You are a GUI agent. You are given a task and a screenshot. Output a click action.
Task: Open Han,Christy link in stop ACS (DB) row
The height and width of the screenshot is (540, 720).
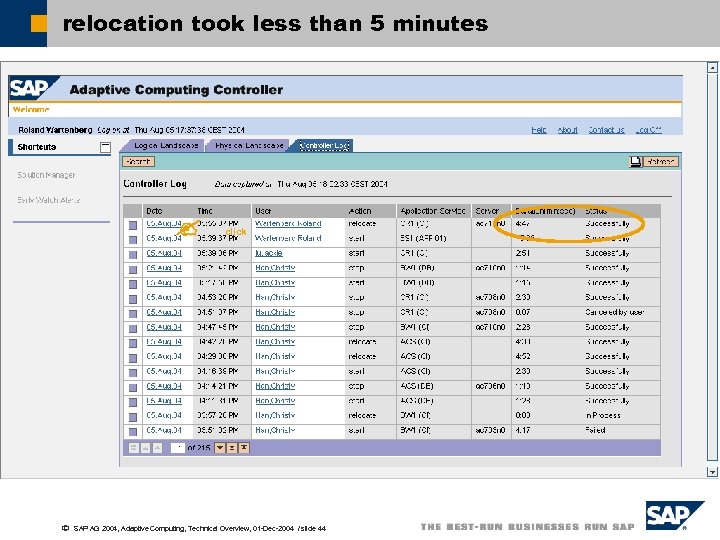pos(275,386)
